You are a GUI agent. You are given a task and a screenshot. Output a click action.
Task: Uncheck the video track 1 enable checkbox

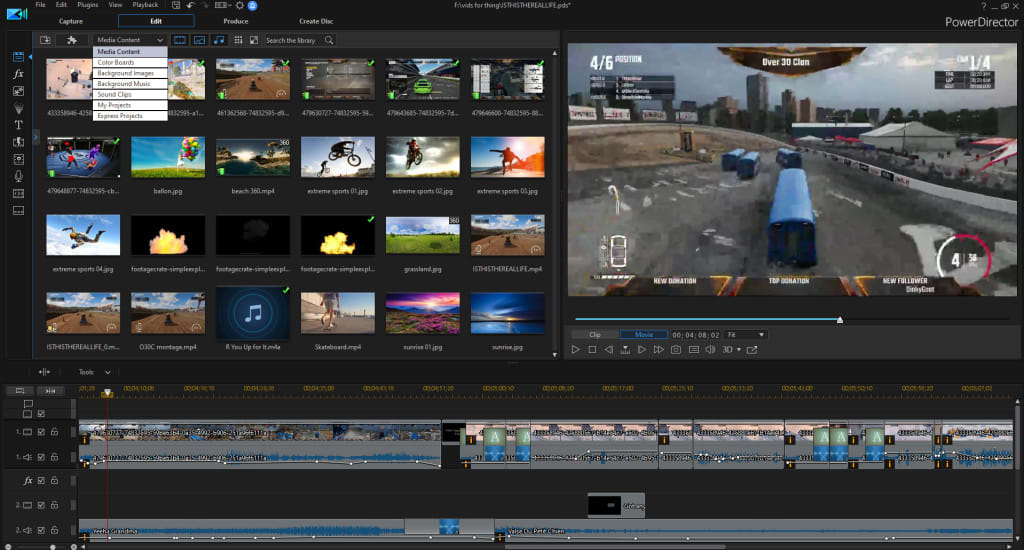(41, 432)
